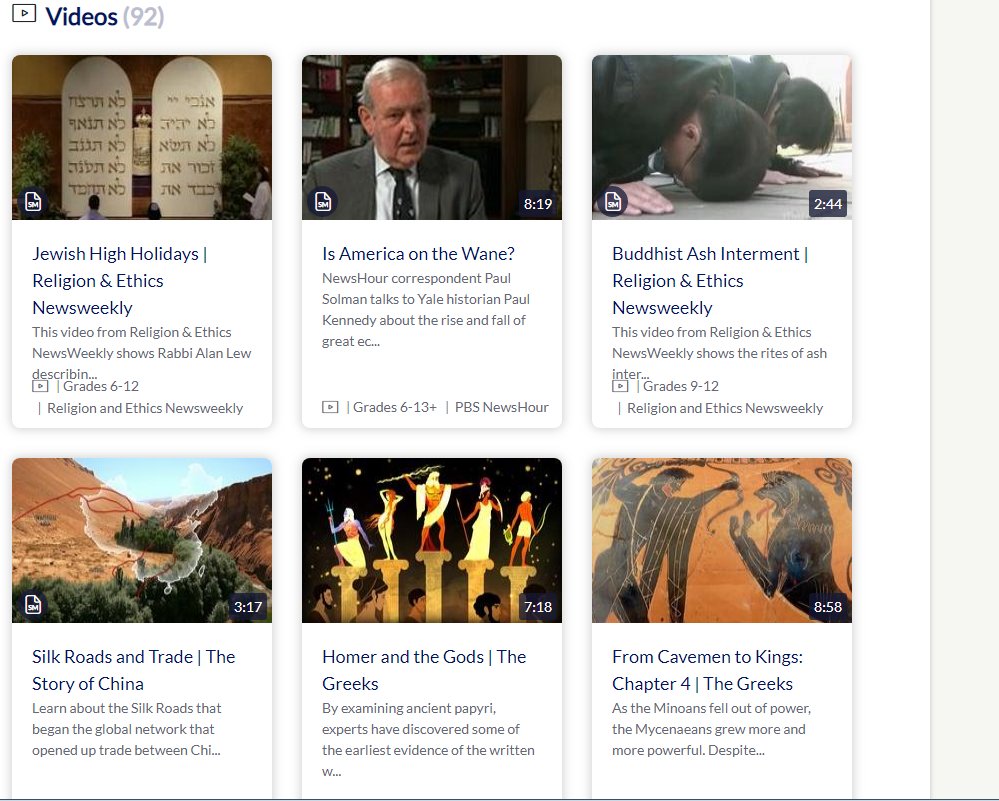
Task: Click support materials icon on Jewish High Holidays thumbnail
Action: 33,202
